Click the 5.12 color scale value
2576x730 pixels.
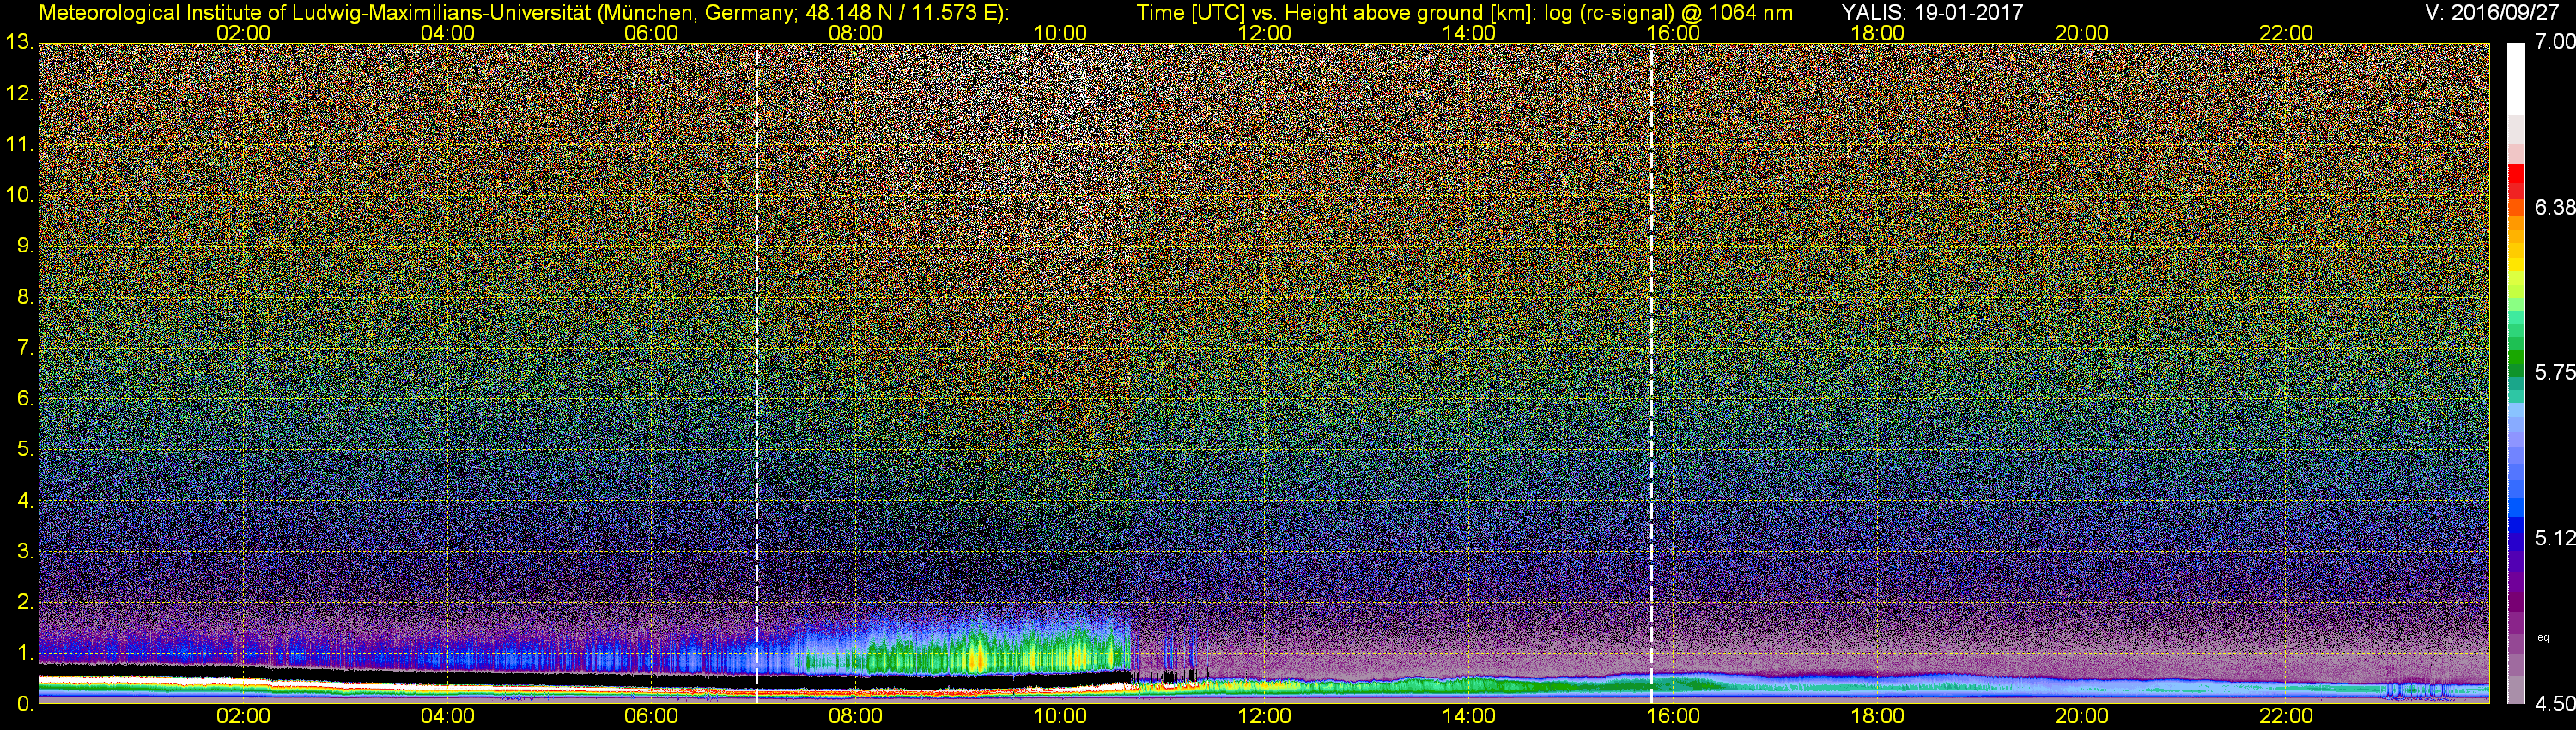click(x=2555, y=538)
